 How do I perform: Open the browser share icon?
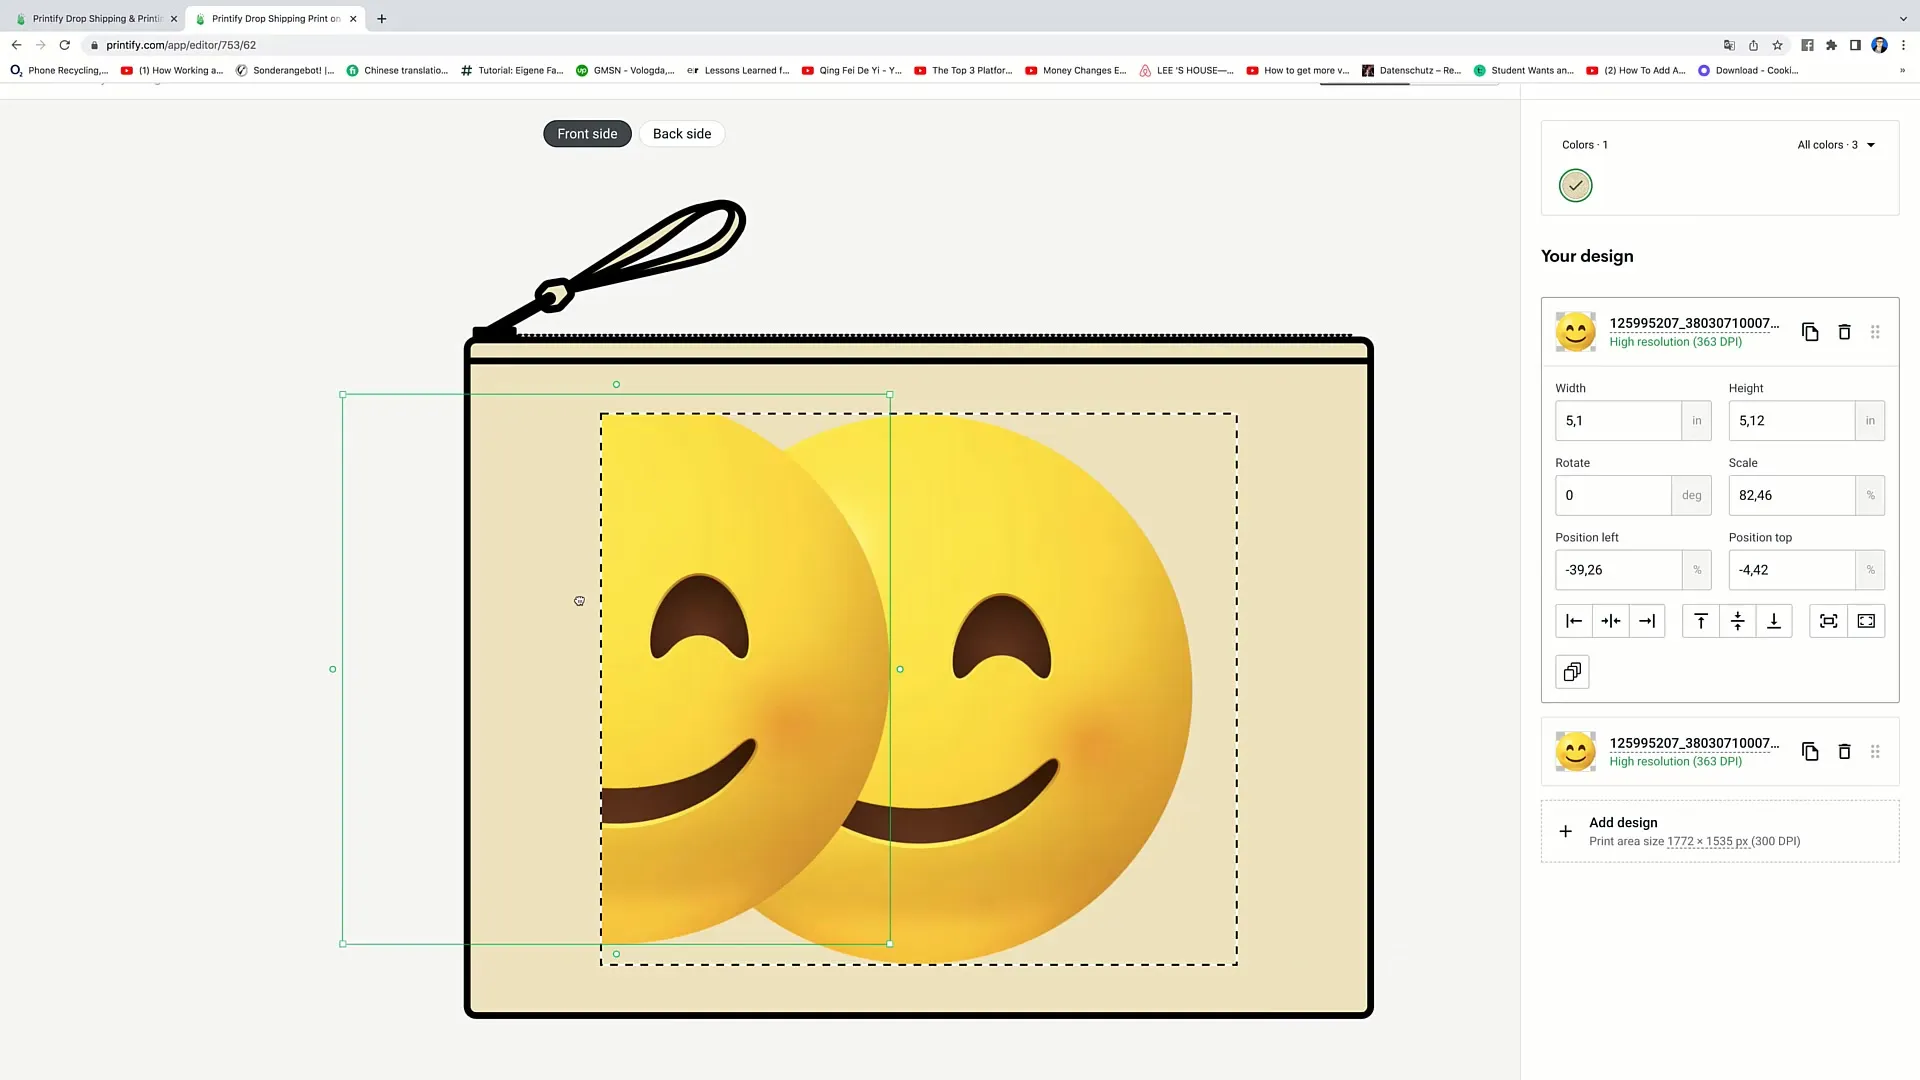[x=1753, y=45]
